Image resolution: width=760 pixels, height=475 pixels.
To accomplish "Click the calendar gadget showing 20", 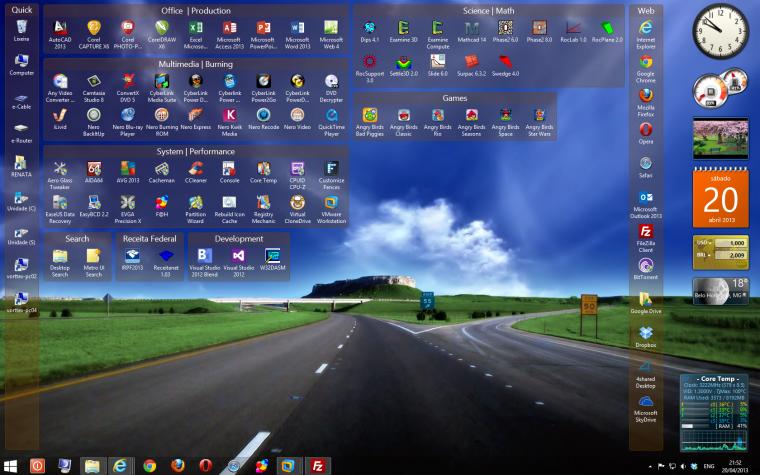I will (x=720, y=197).
